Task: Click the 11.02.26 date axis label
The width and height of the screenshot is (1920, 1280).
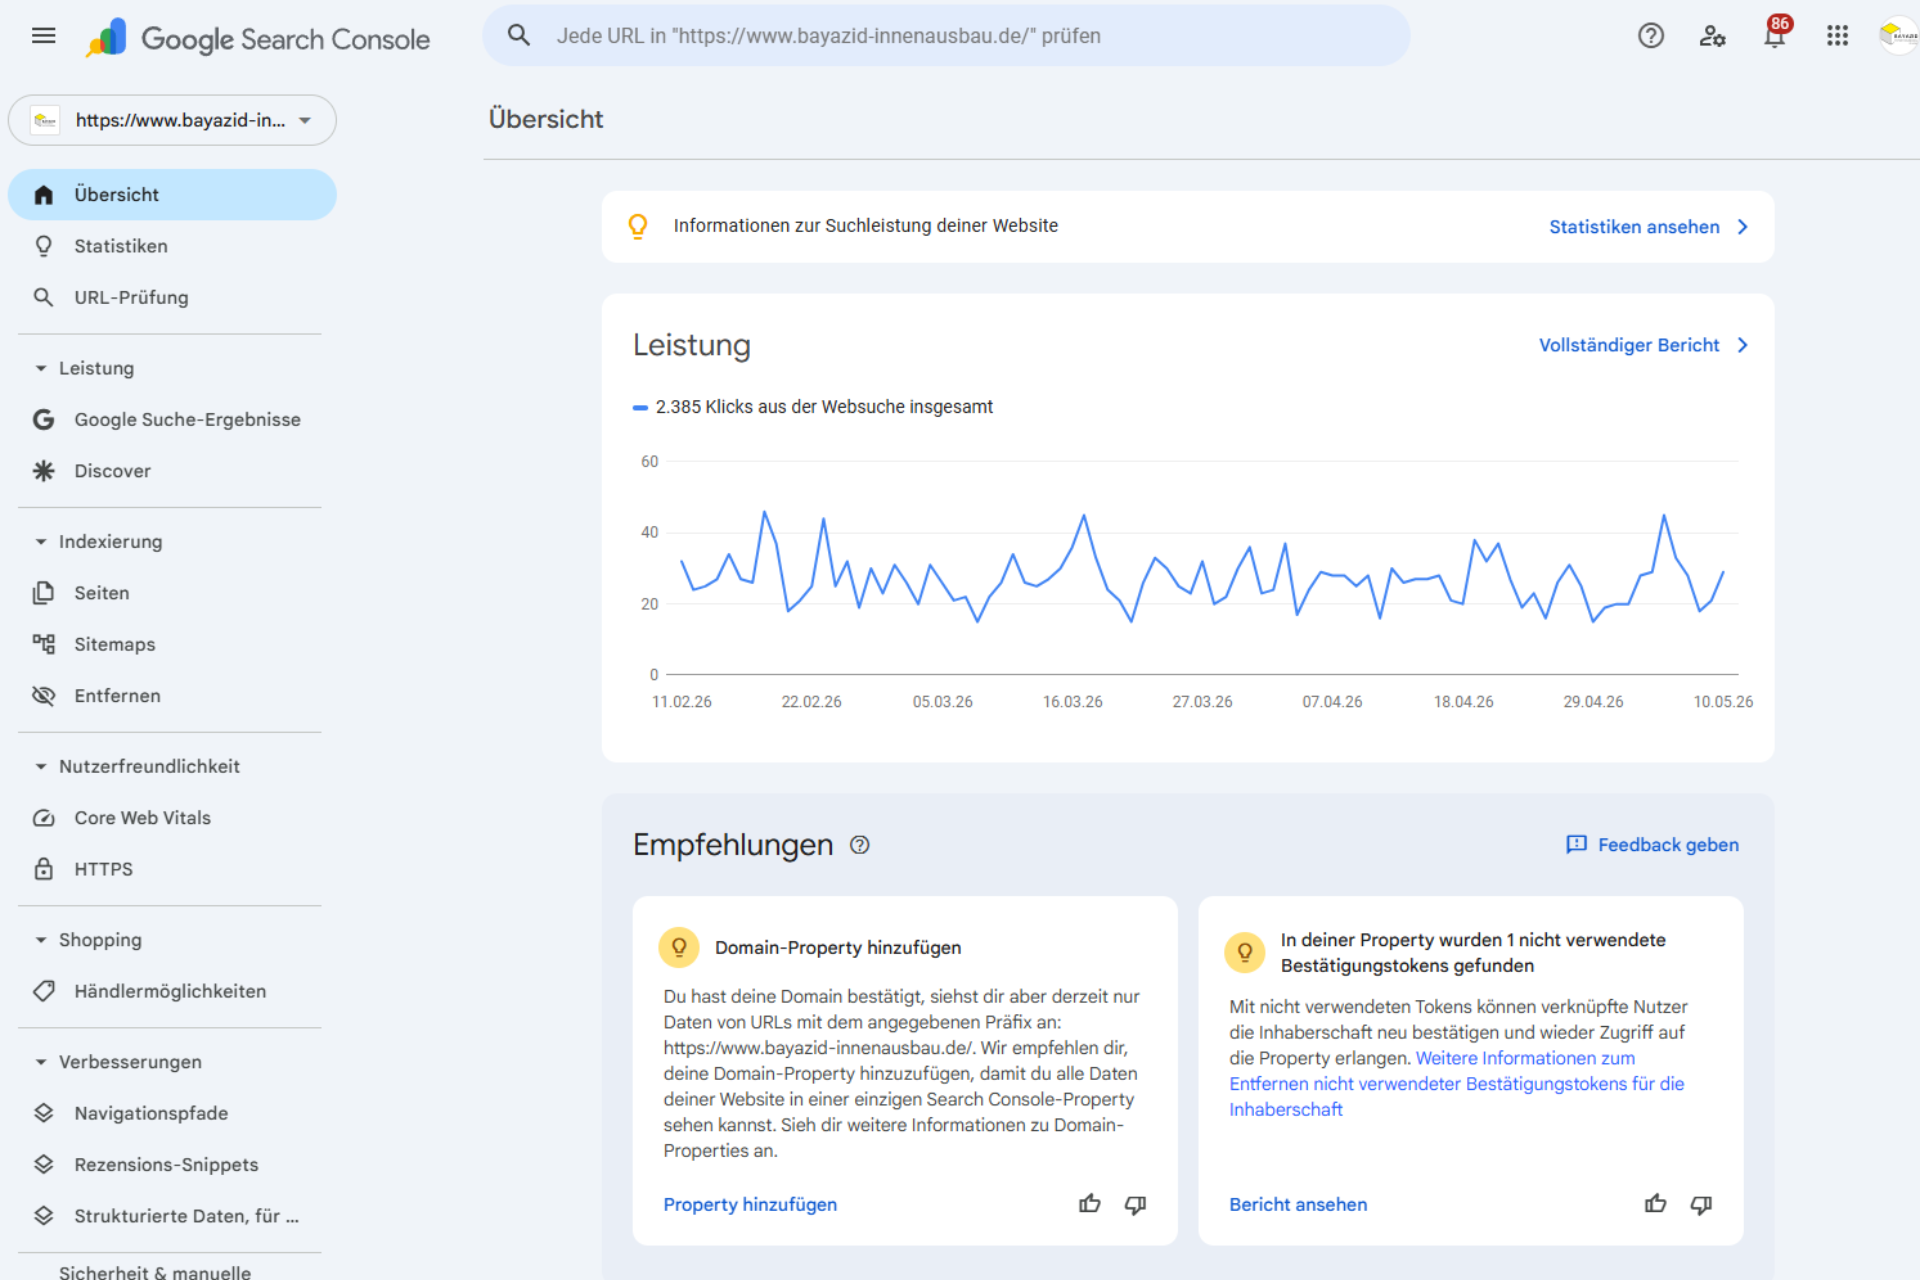Action: 682,702
